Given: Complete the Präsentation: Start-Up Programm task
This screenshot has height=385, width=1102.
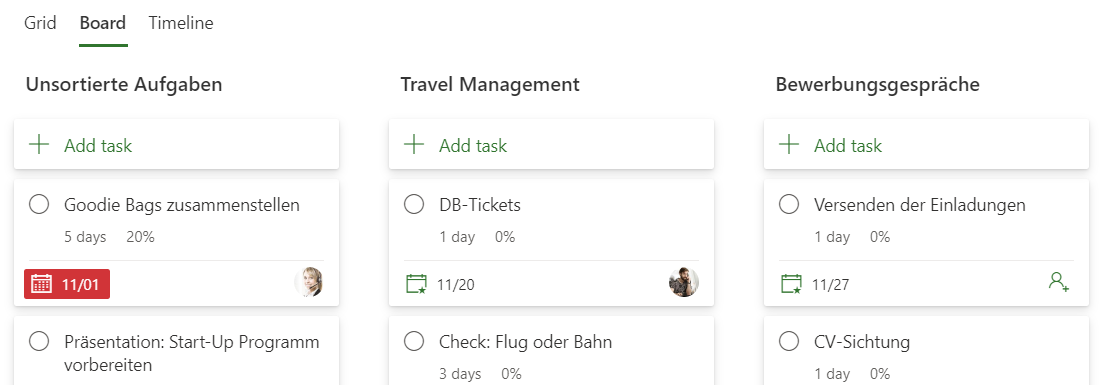Looking at the screenshot, I should [39, 342].
